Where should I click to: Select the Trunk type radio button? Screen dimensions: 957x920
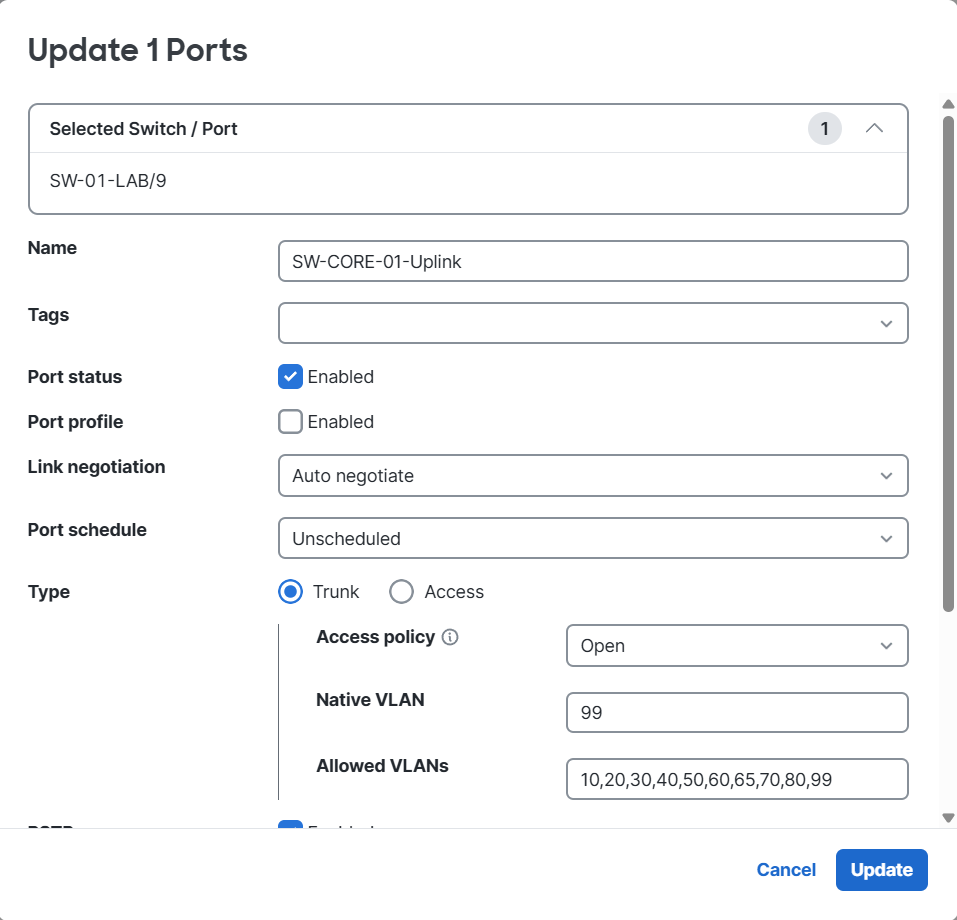(290, 592)
